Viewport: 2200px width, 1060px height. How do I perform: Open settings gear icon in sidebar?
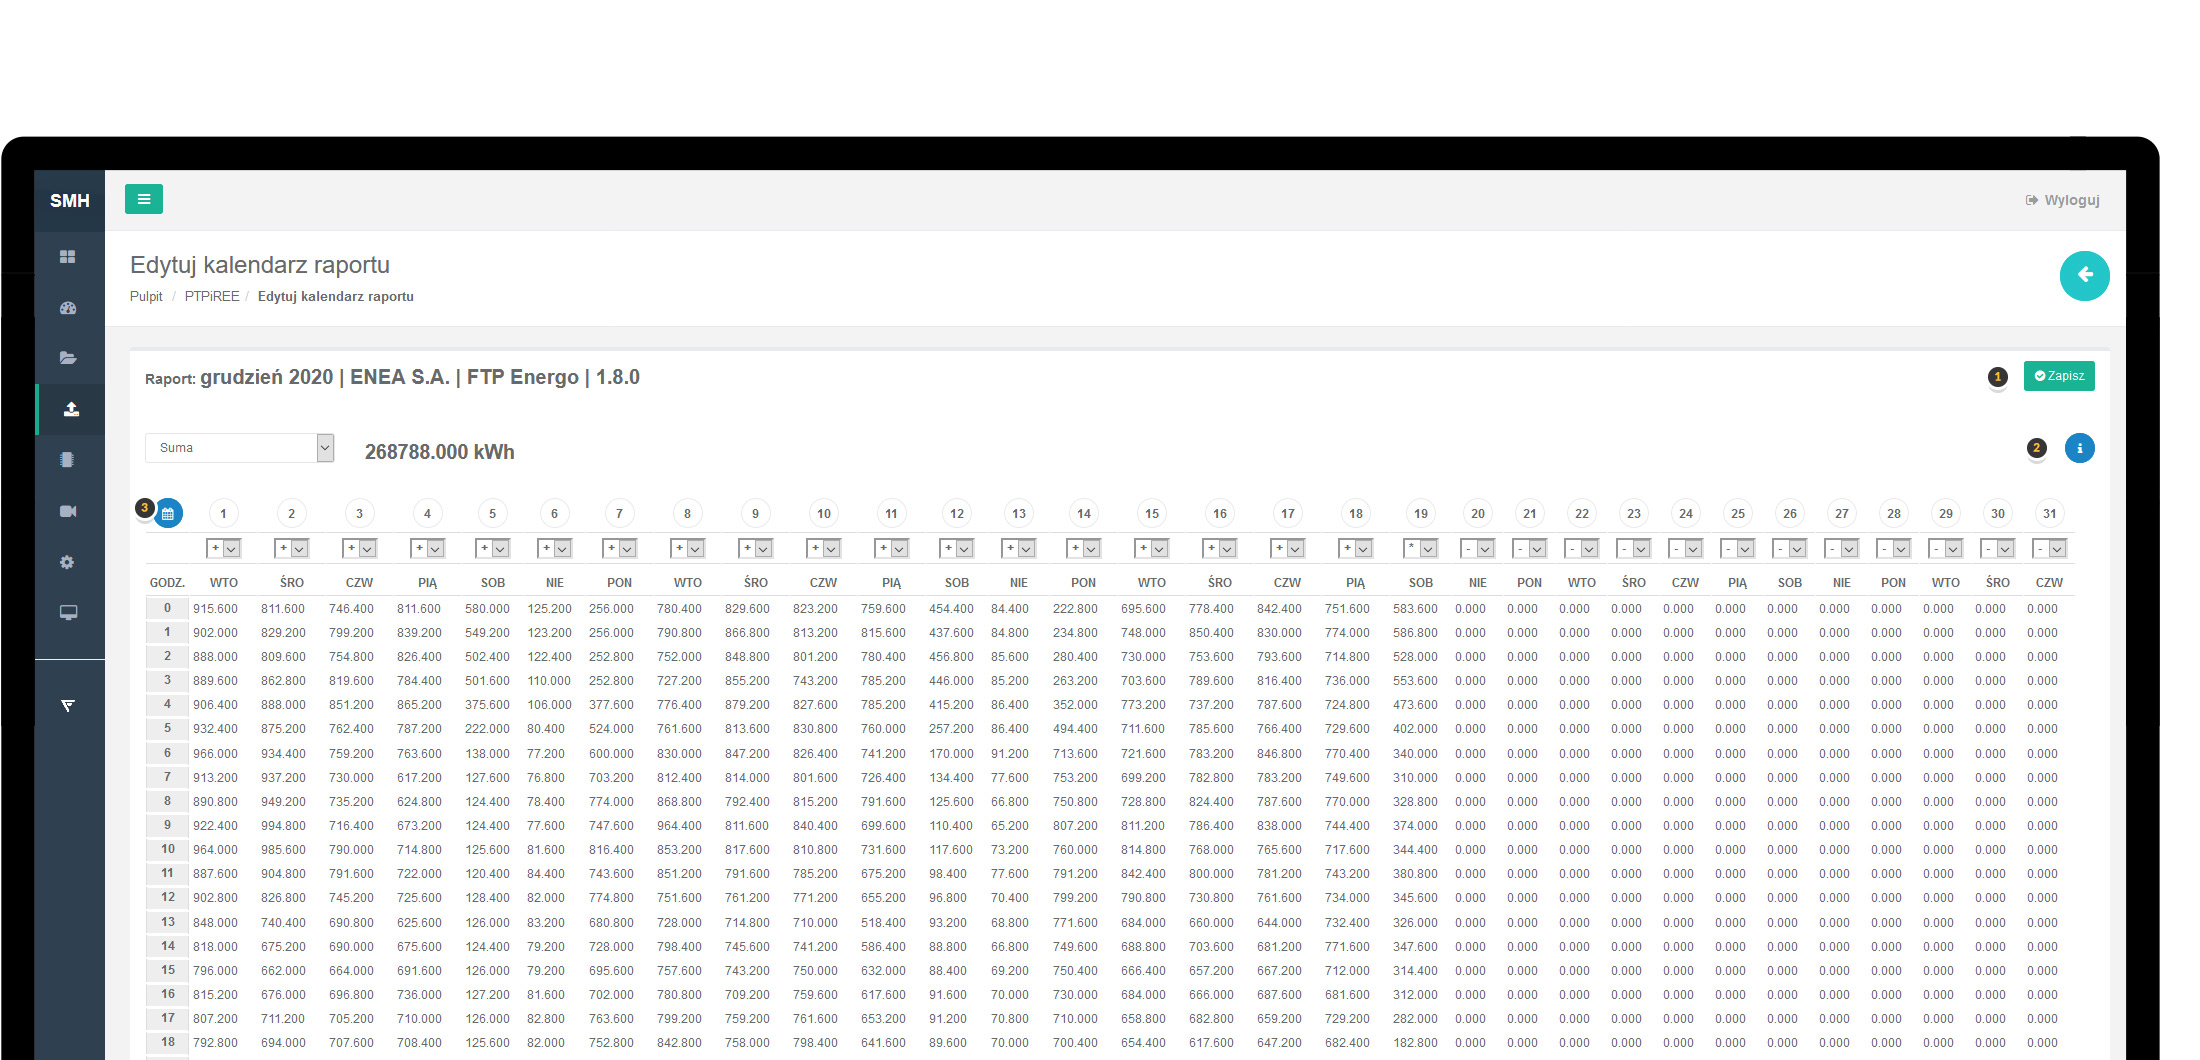tap(67, 562)
